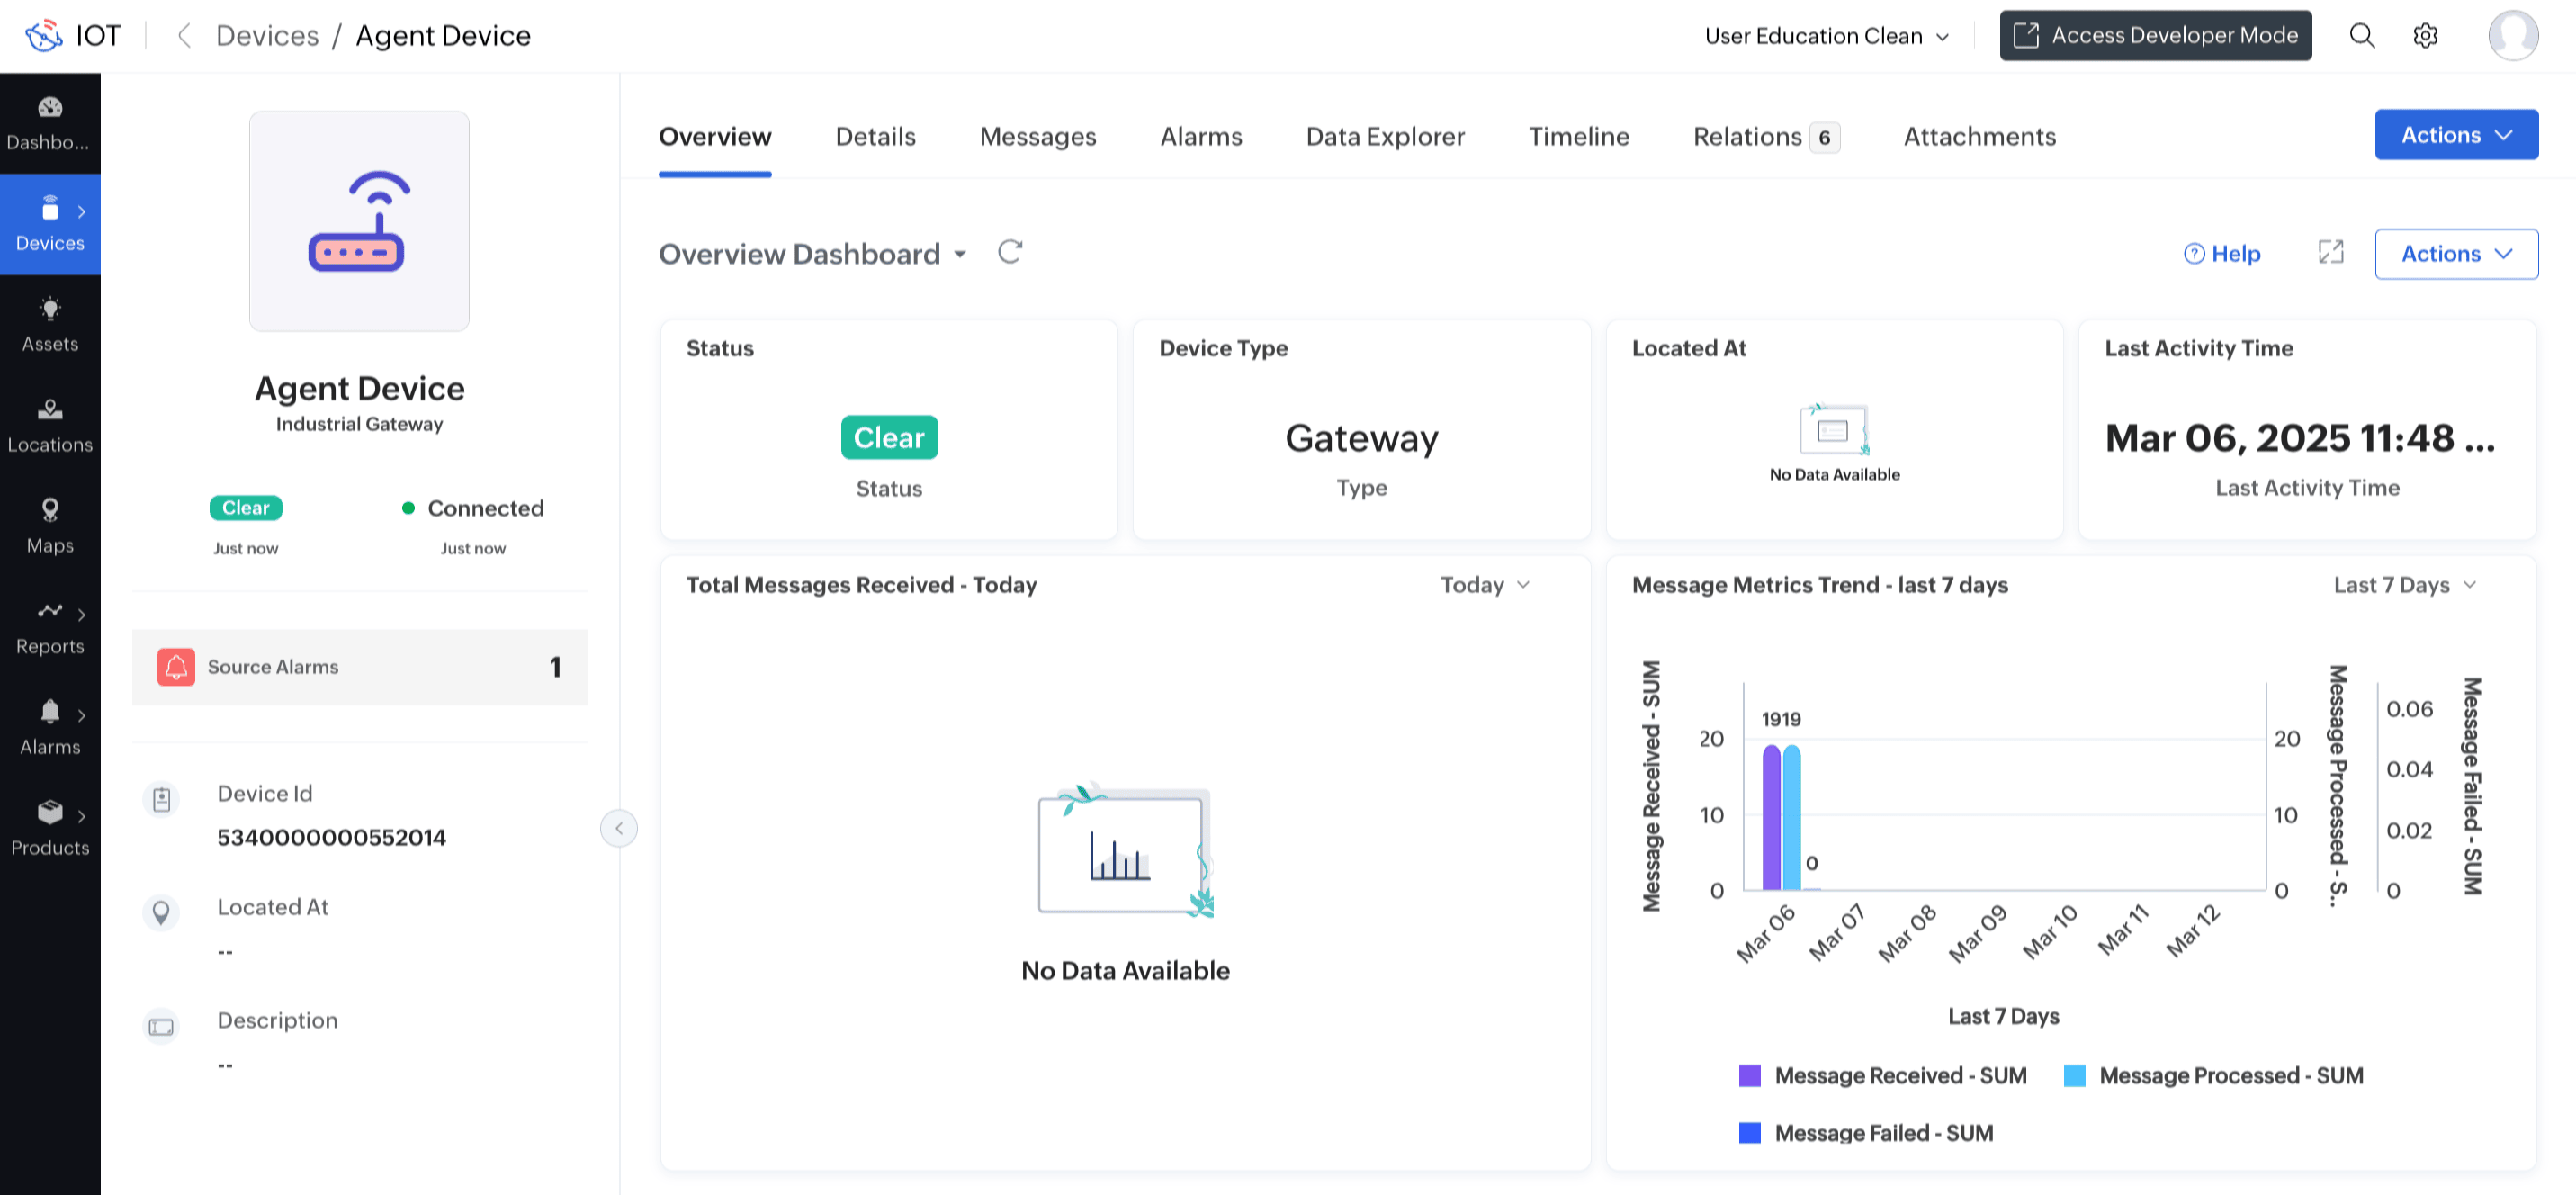Refresh the Overview Dashboard
This screenshot has height=1195, width=2576.
pos(1009,252)
